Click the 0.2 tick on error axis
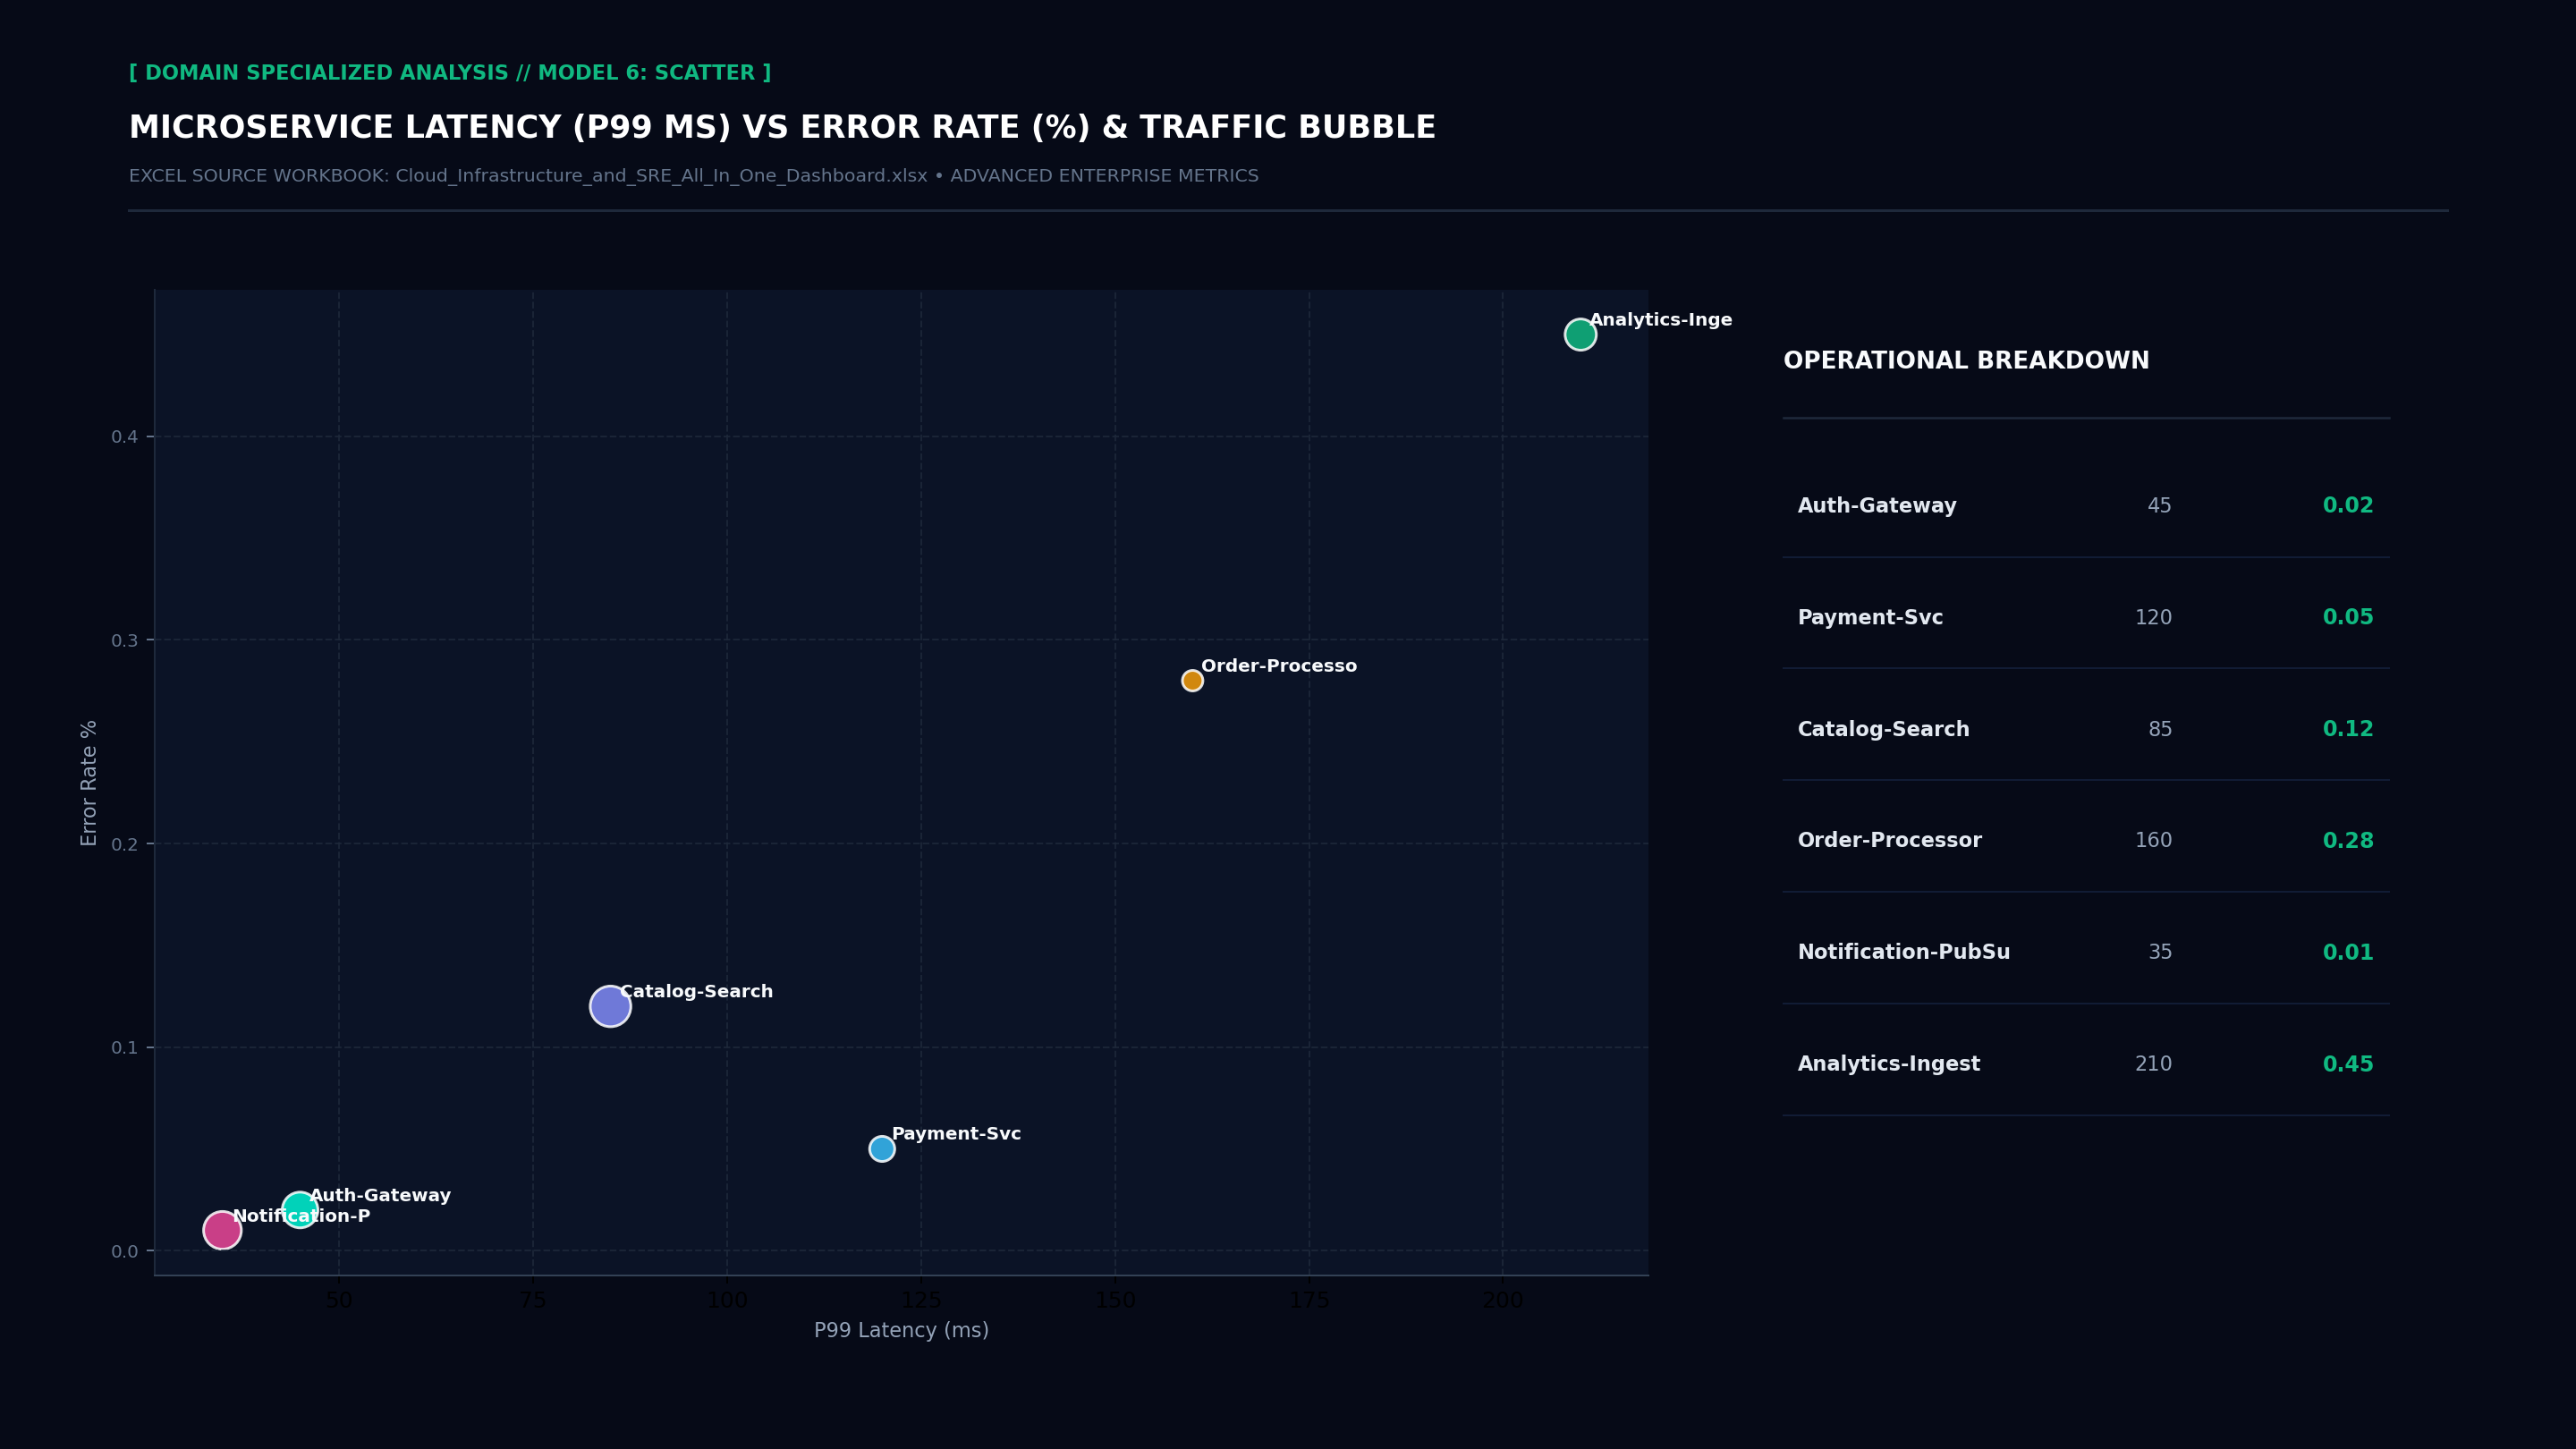Screen dimensions: 2576x1449 pos(124,845)
